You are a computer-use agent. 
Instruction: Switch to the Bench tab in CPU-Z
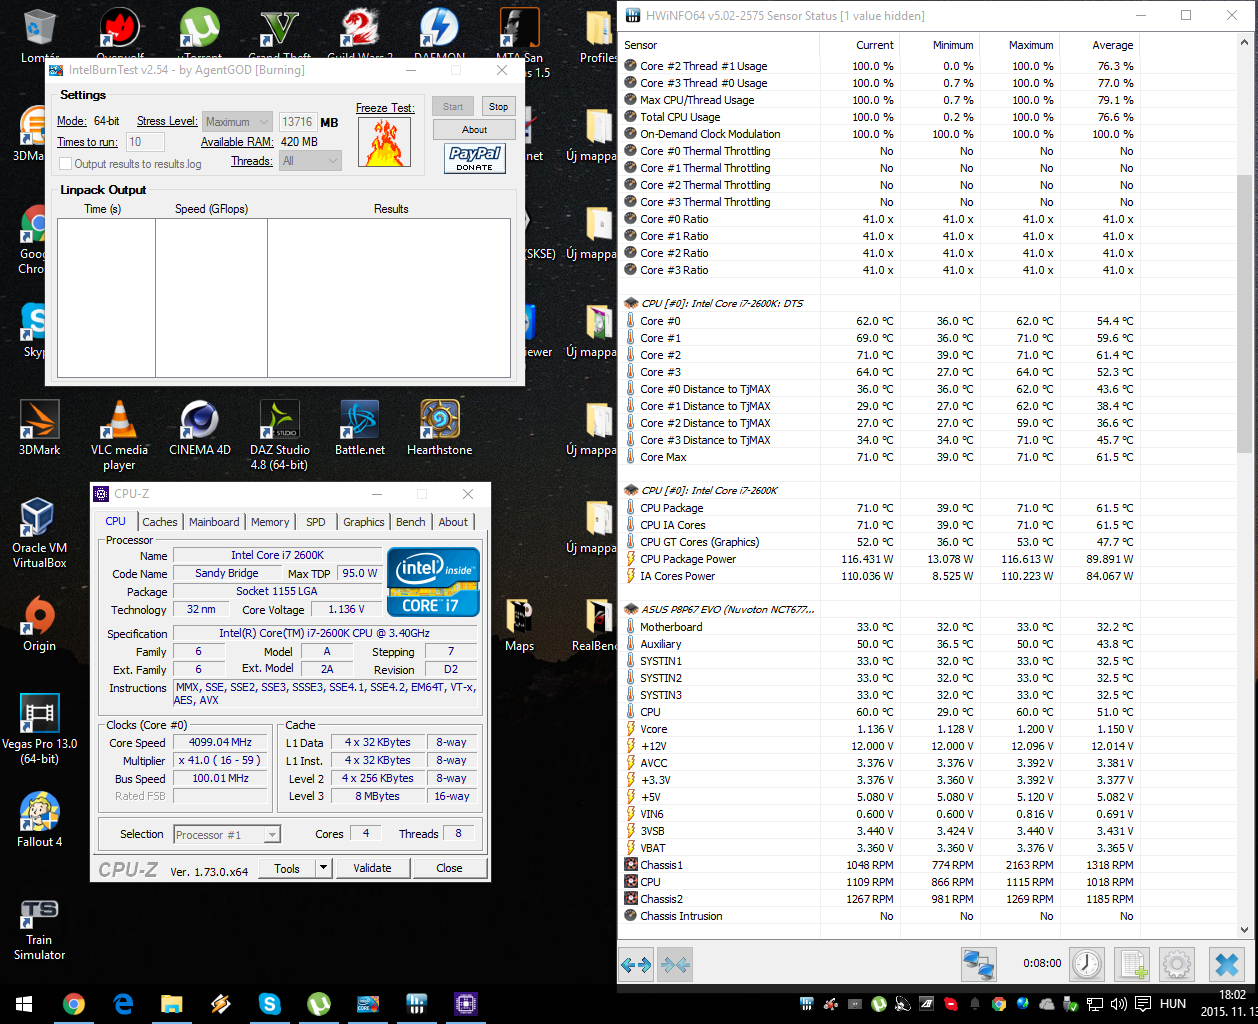pos(411,522)
